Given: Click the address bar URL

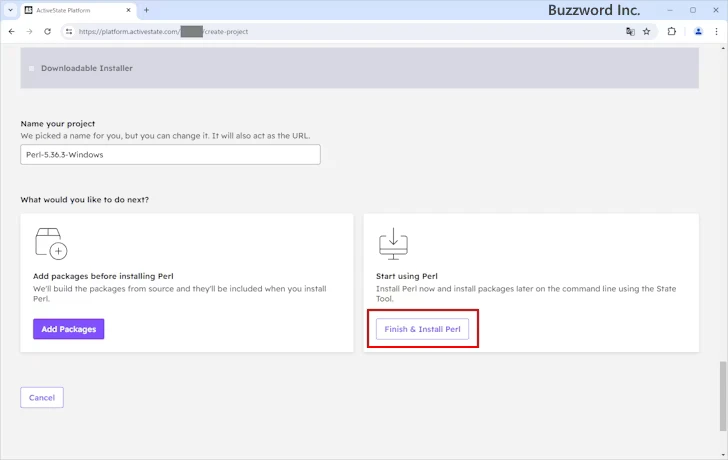Looking at the screenshot, I should point(163,32).
